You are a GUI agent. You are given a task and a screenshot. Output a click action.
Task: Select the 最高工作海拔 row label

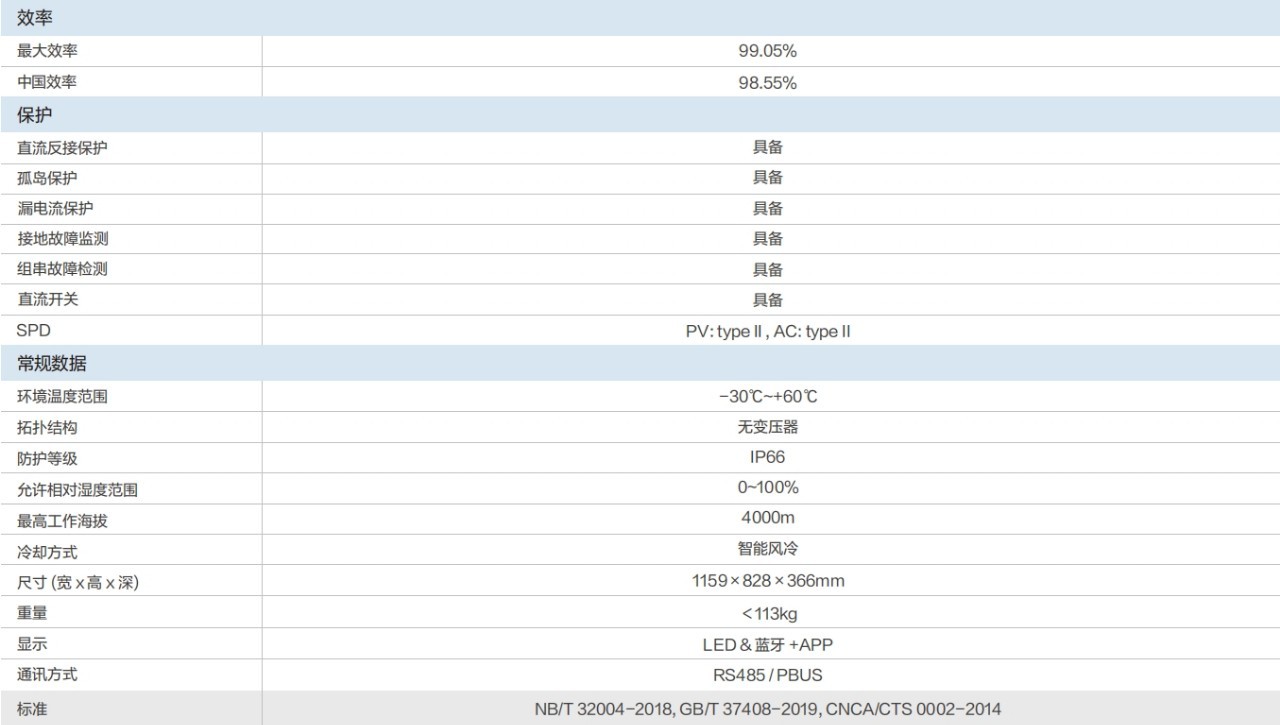tap(62, 521)
